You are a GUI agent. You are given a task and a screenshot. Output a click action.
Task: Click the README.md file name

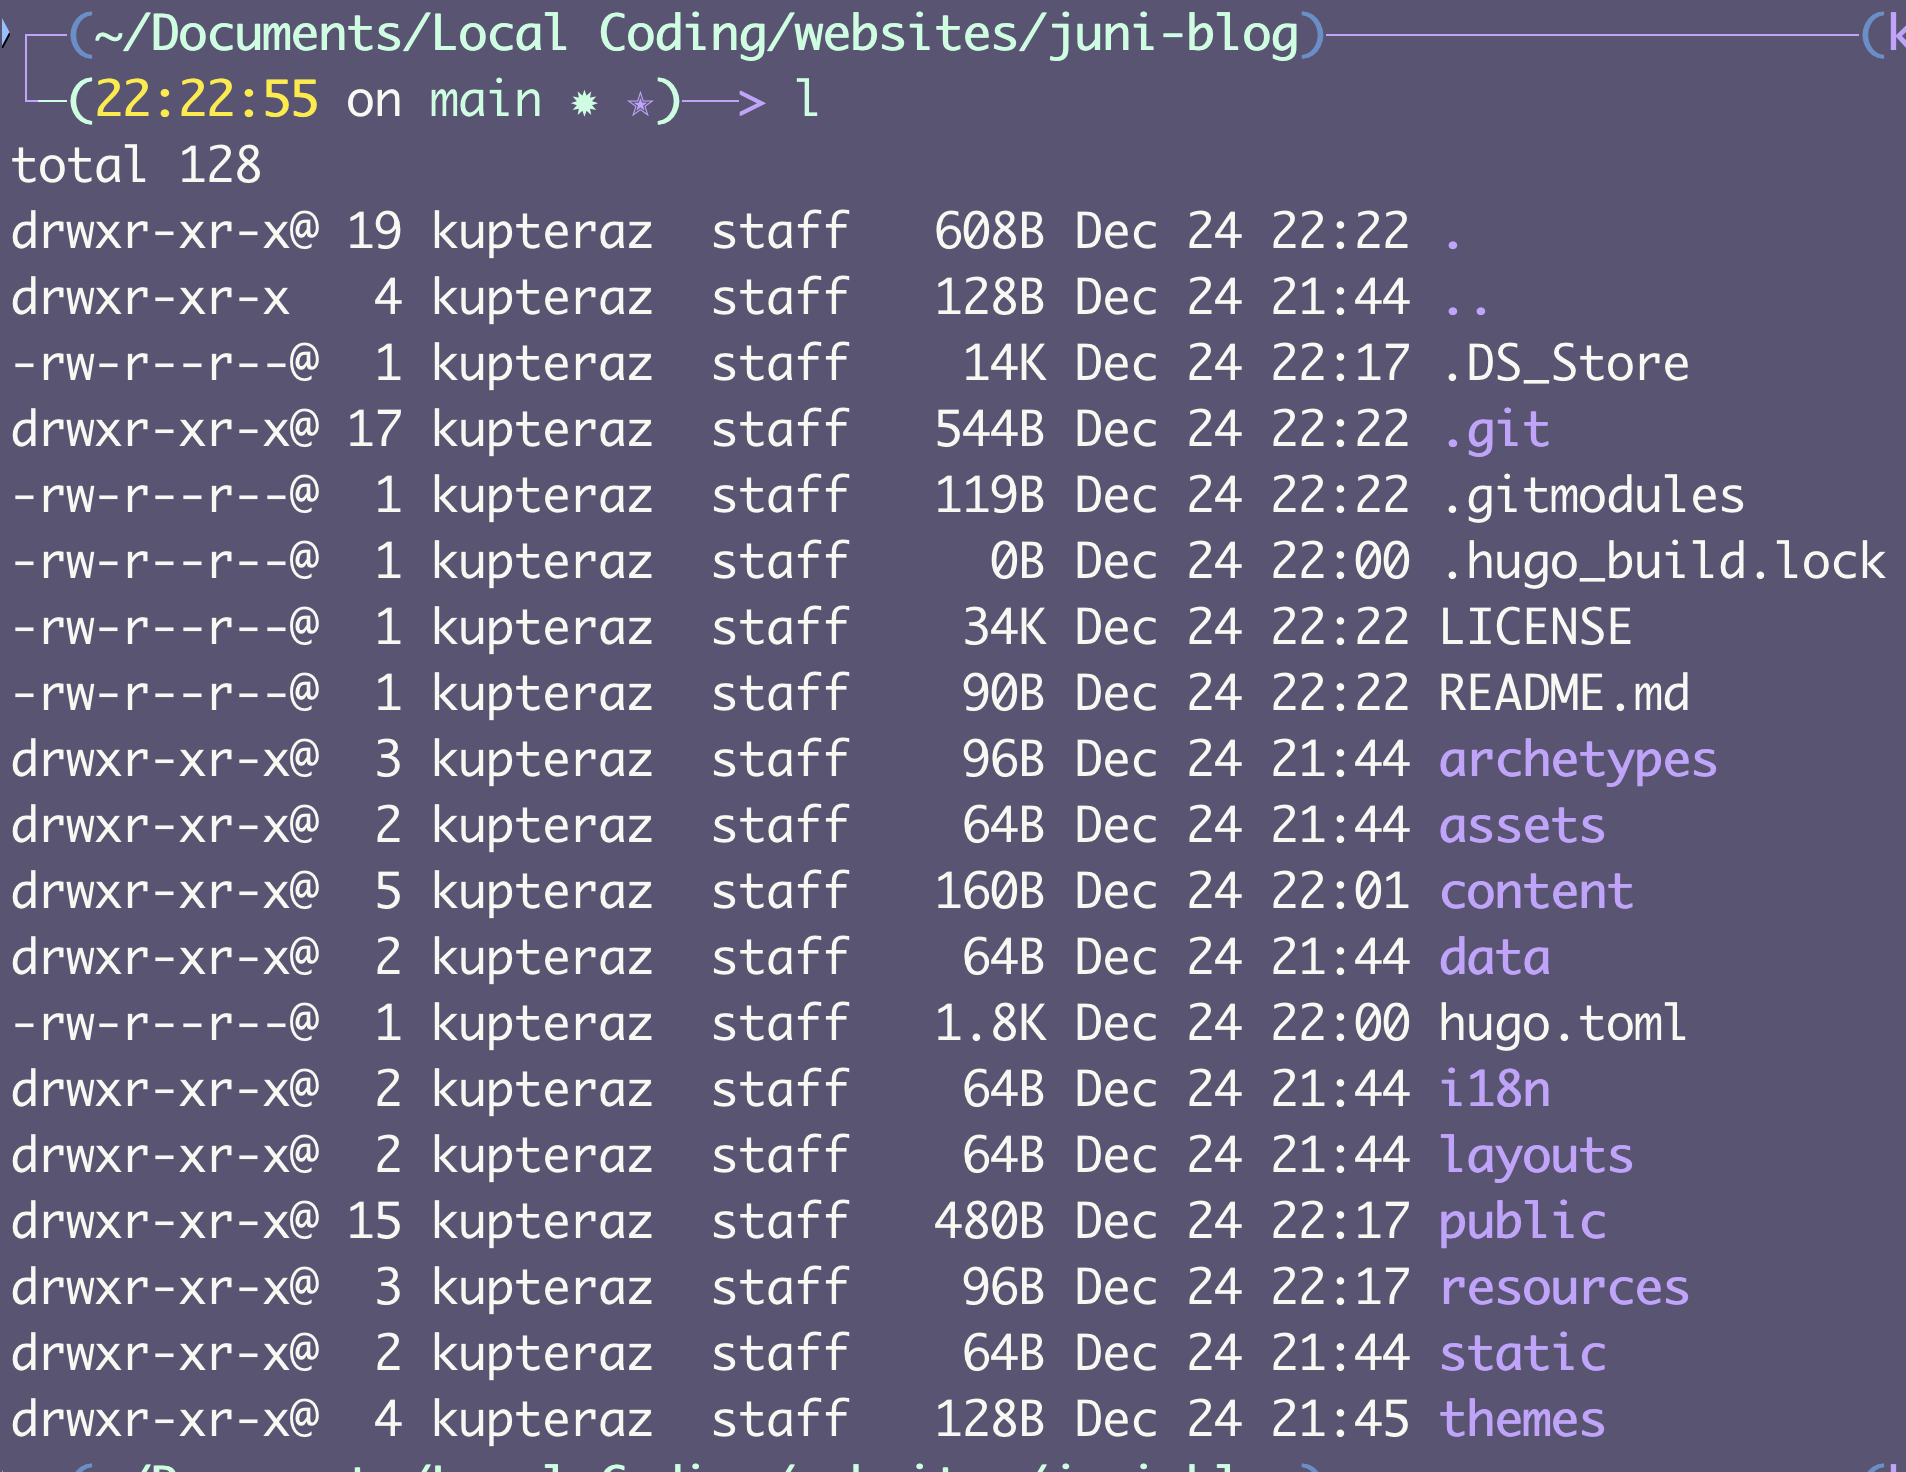[1563, 695]
